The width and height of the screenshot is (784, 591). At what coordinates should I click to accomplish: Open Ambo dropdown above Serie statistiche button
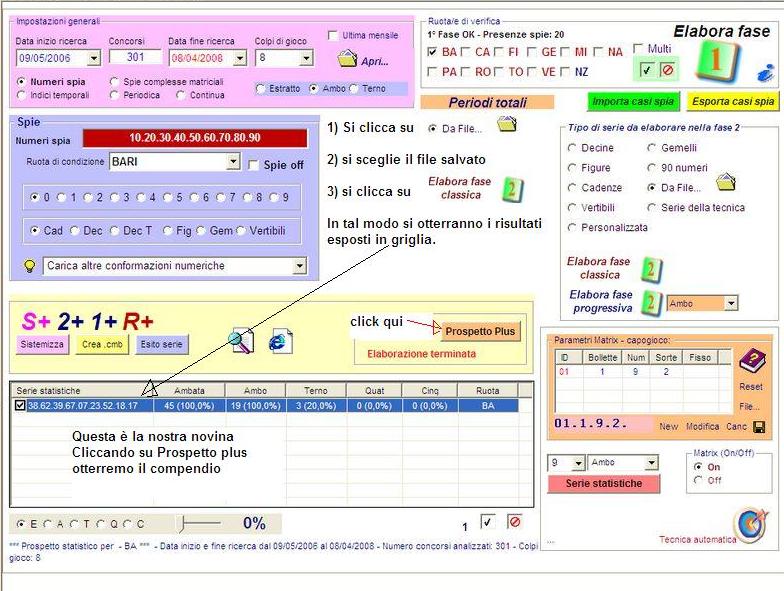coord(651,462)
